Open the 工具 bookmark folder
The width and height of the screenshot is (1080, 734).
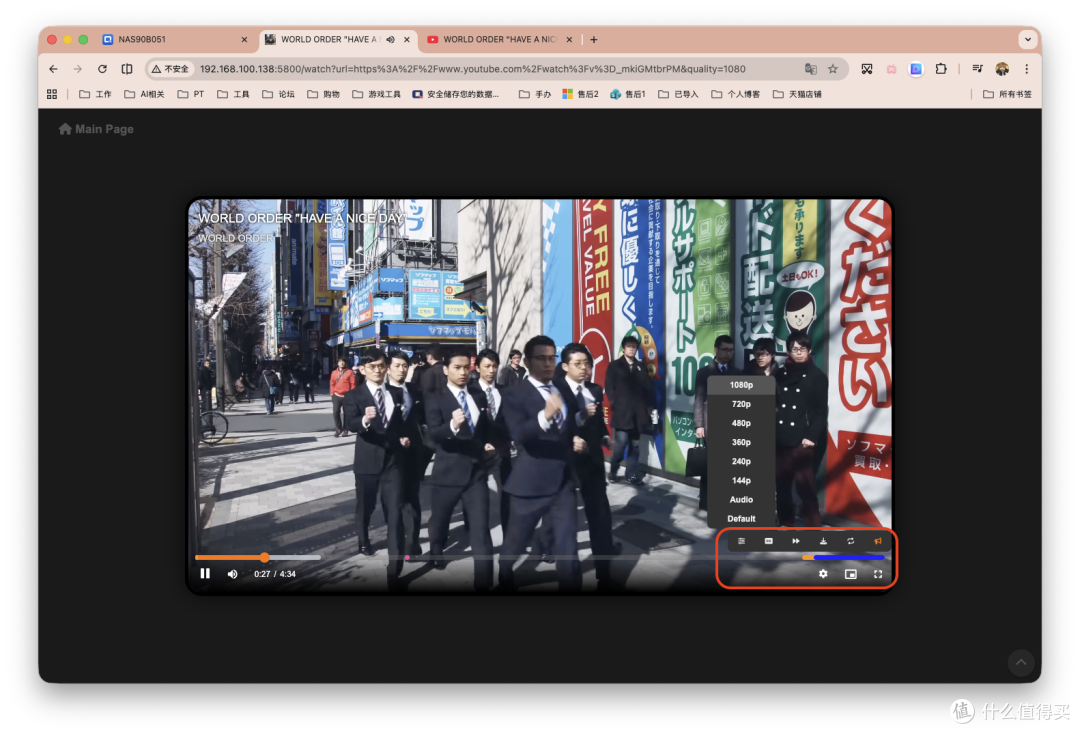click(x=233, y=94)
